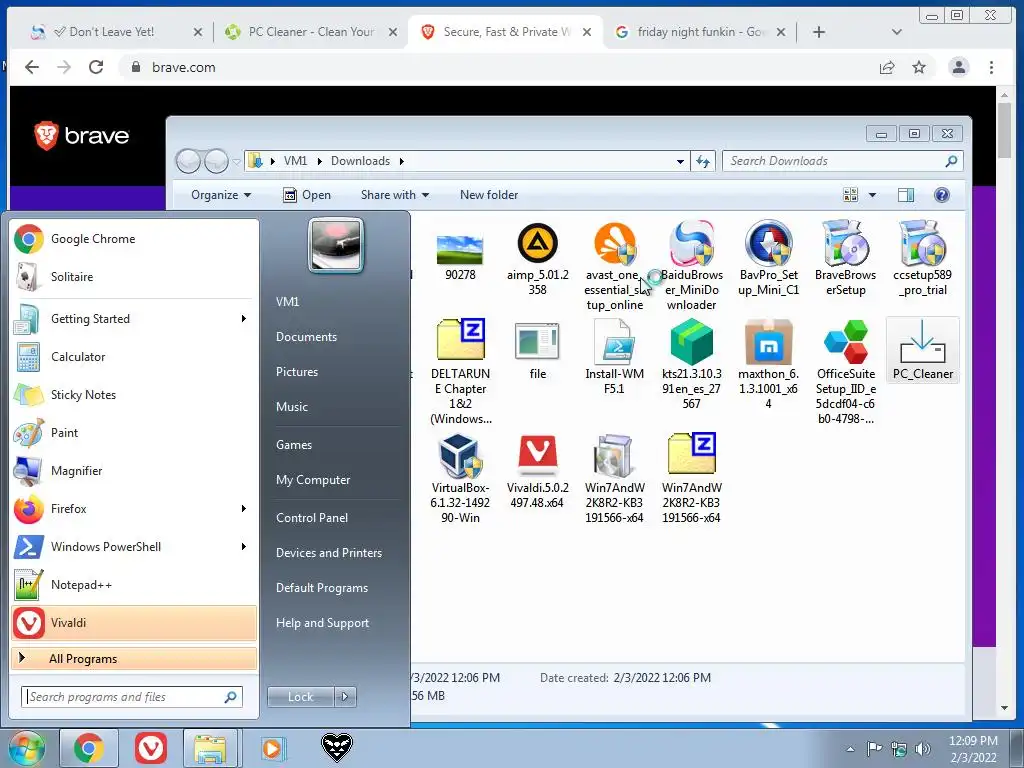1024x768 pixels.
Task: Select the OfficeSuiteSetup_IID file
Action: [x=846, y=371]
